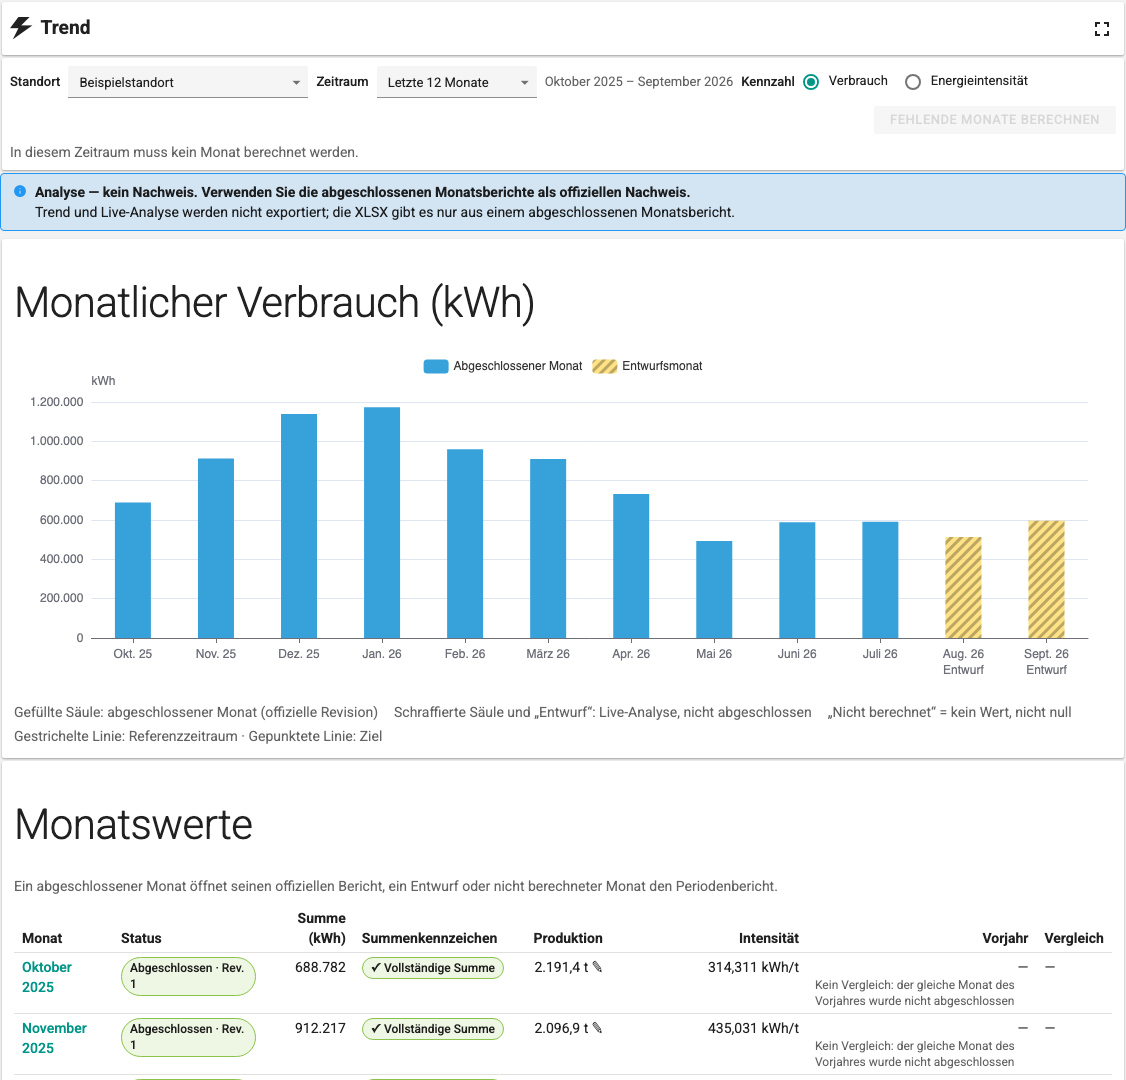Image resolution: width=1126 pixels, height=1080 pixels.
Task: Toggle Entwurfsmonat hatched legend swatch
Action: (605, 366)
